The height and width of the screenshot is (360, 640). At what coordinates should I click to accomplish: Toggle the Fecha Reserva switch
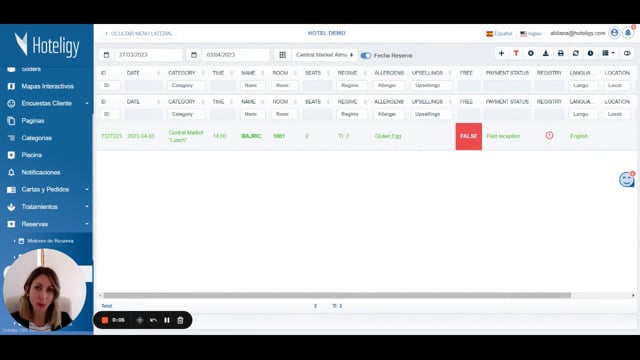point(366,56)
